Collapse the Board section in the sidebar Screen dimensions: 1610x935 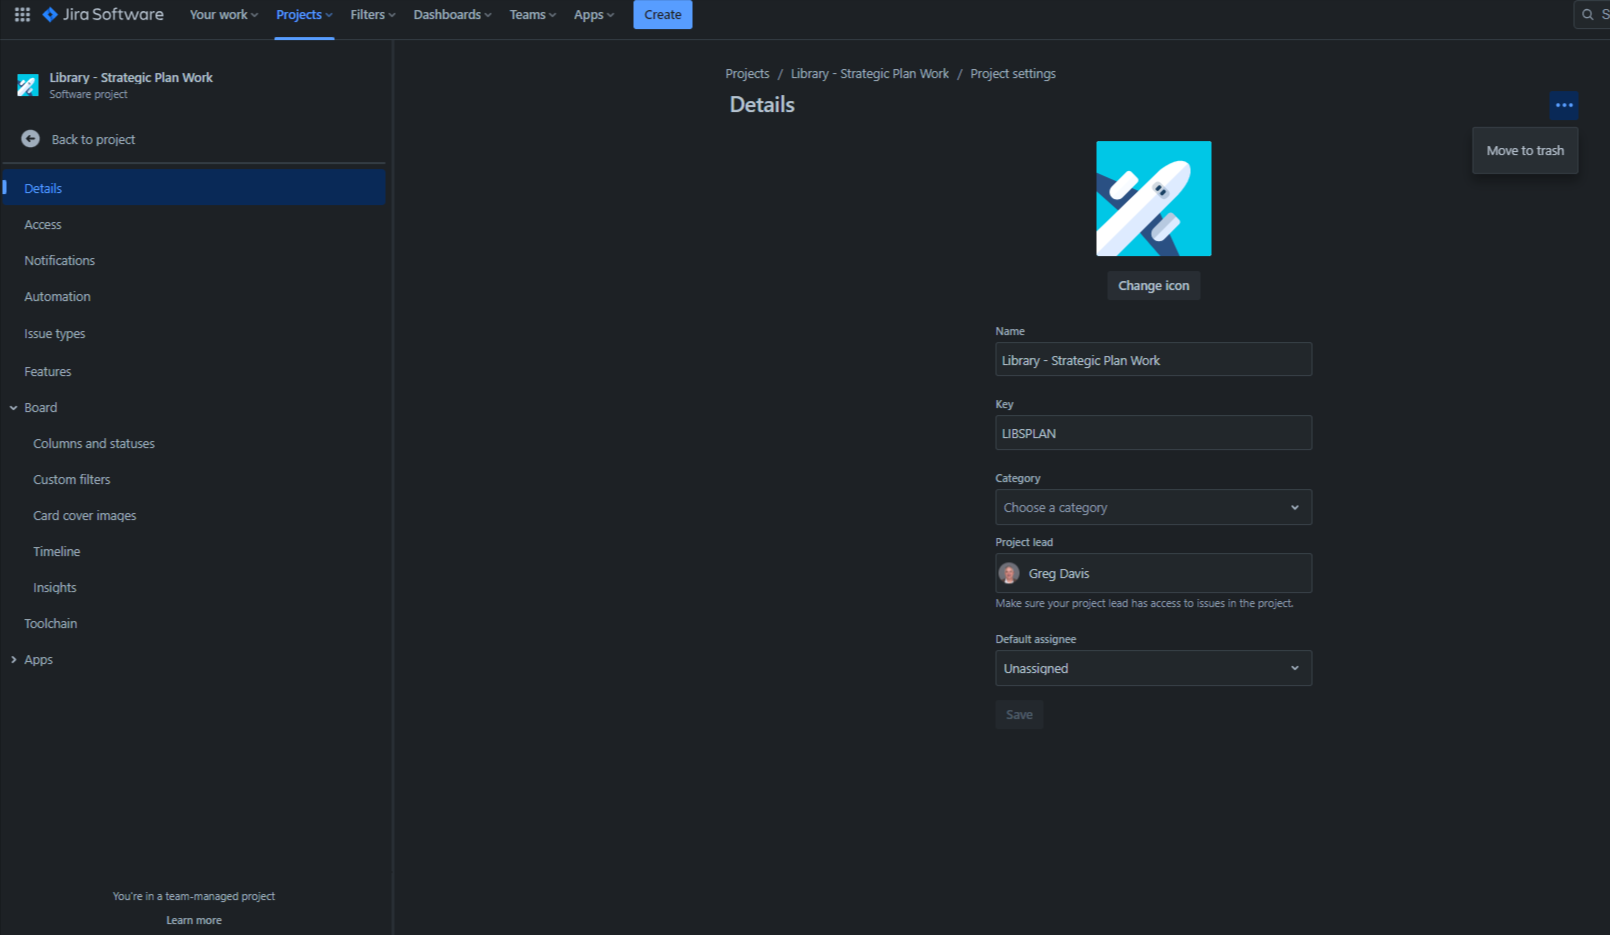(x=13, y=407)
